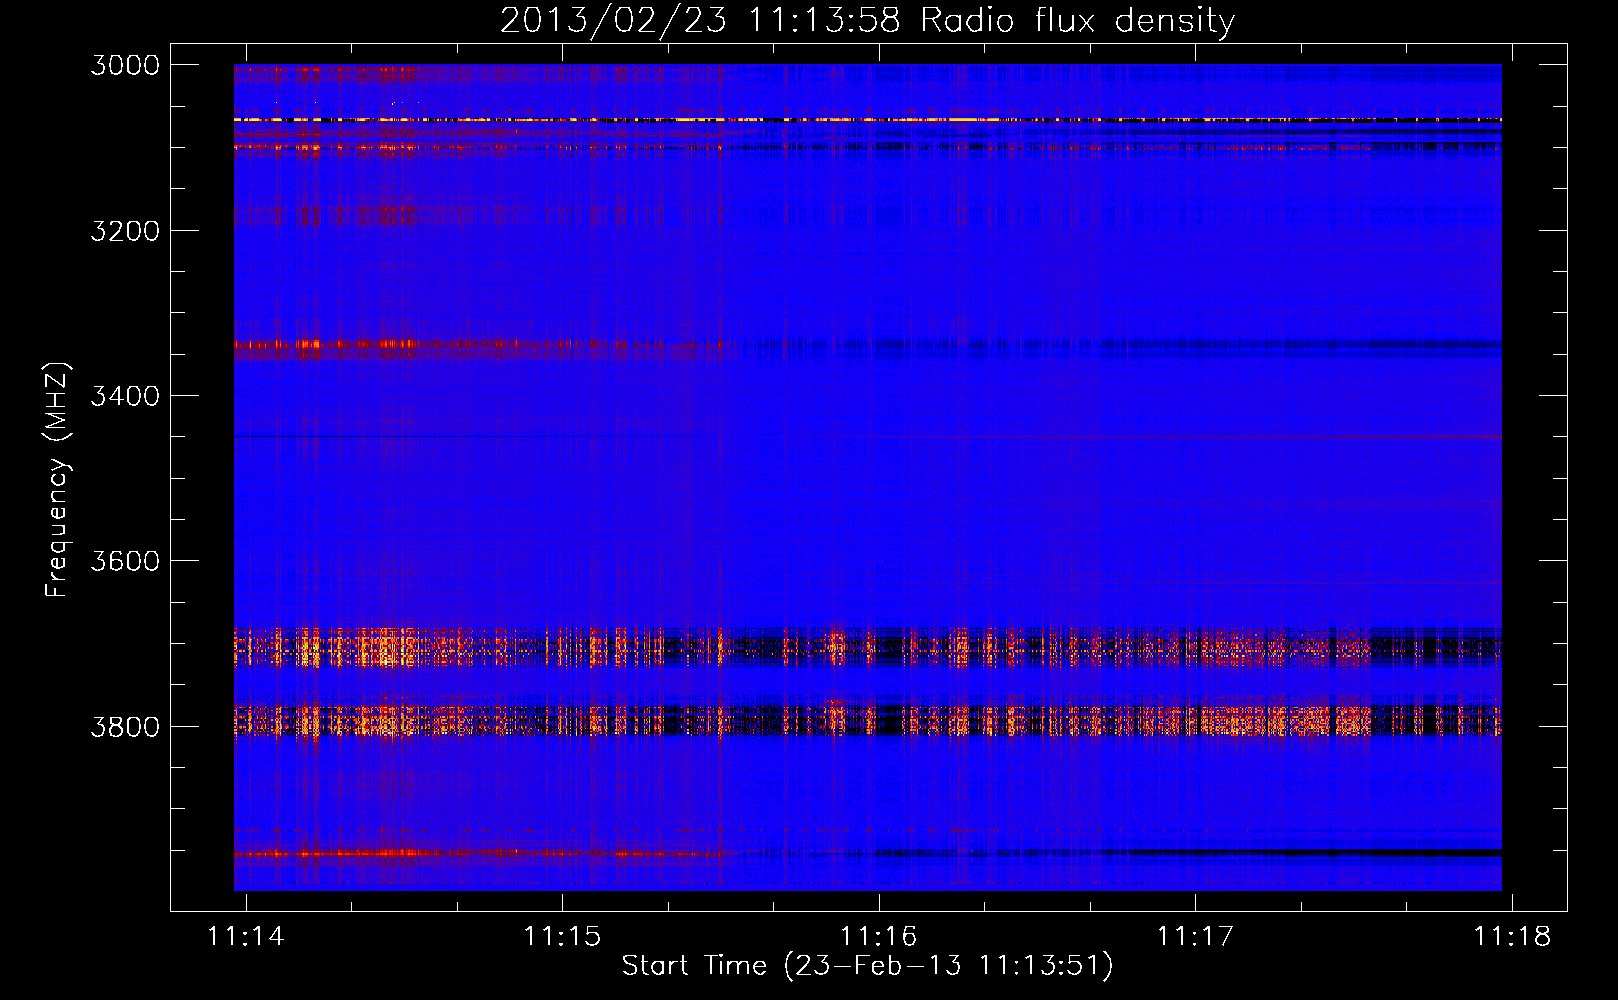Click the '3800' frequency axis label

click(125, 726)
